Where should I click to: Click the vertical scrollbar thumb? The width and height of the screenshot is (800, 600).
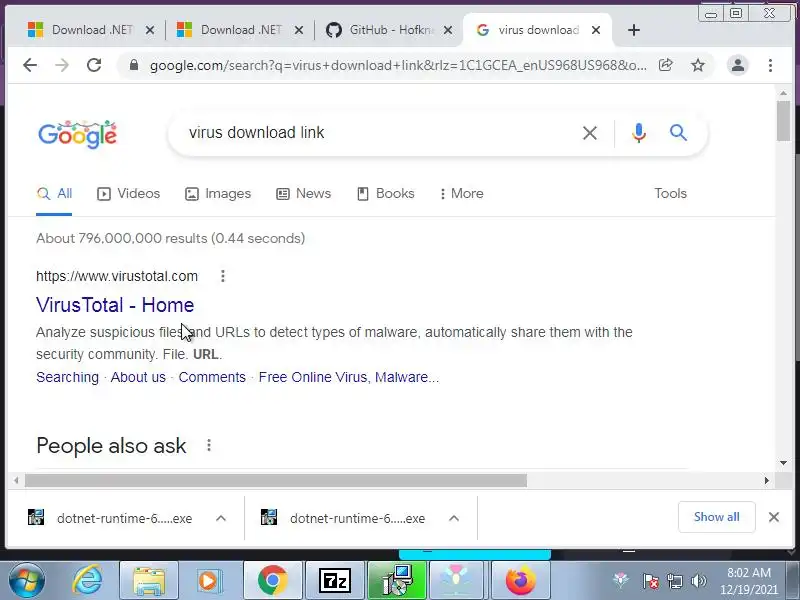783,121
